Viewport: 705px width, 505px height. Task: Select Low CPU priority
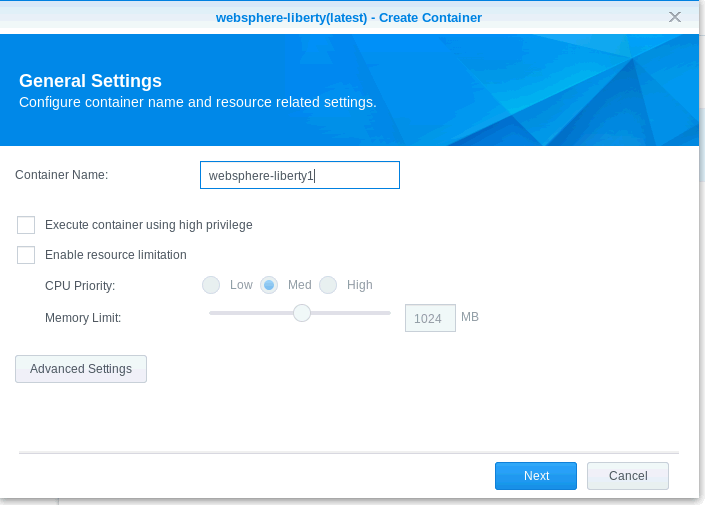(x=211, y=285)
